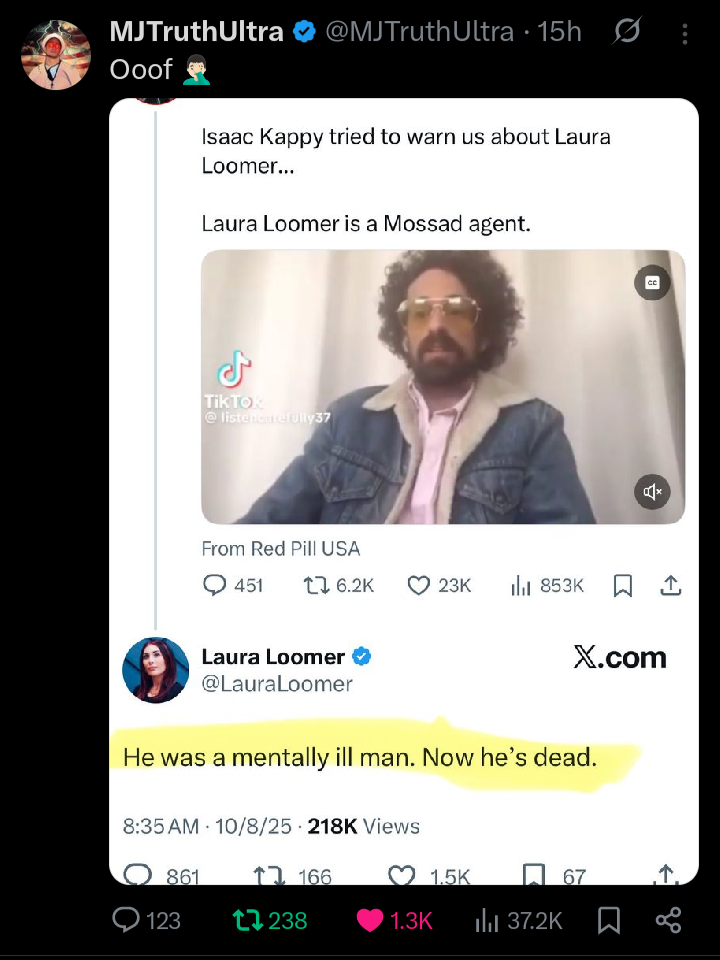Viewport: 720px width, 960px height.
Task: Click the Grok slashed-circle icon
Action: click(x=627, y=33)
